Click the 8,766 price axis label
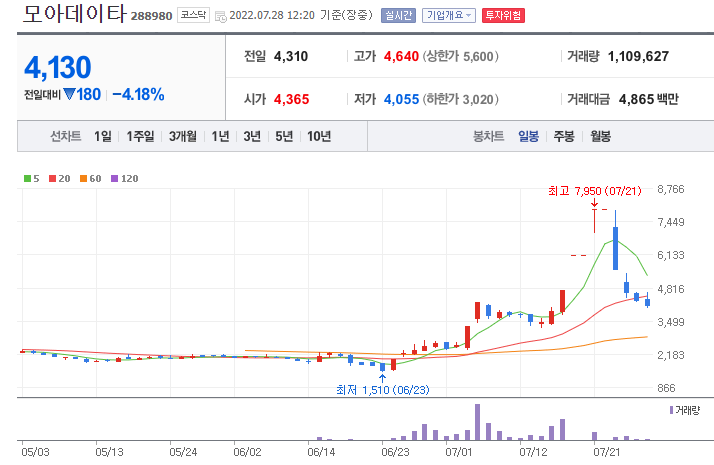 671,189
